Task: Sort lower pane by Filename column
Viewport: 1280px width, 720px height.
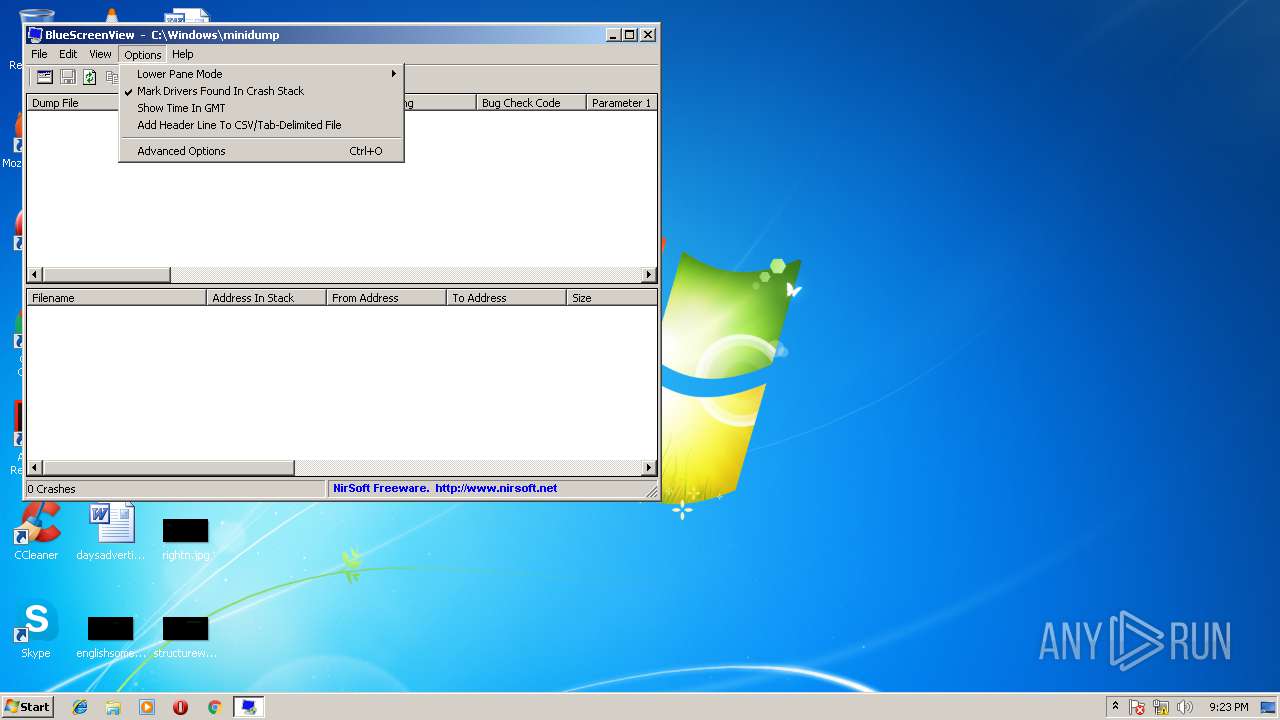Action: click(116, 298)
